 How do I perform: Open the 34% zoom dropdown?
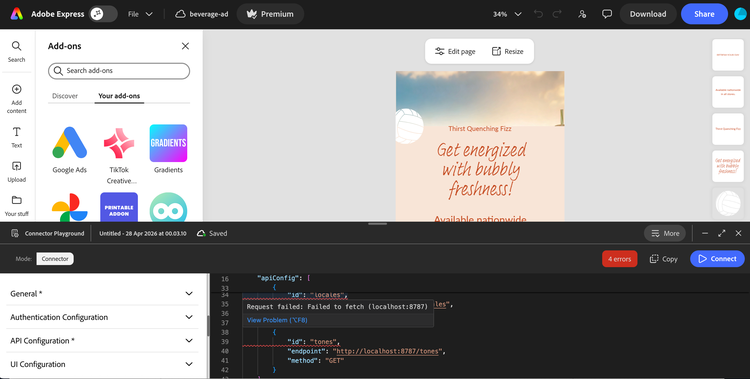[507, 14]
